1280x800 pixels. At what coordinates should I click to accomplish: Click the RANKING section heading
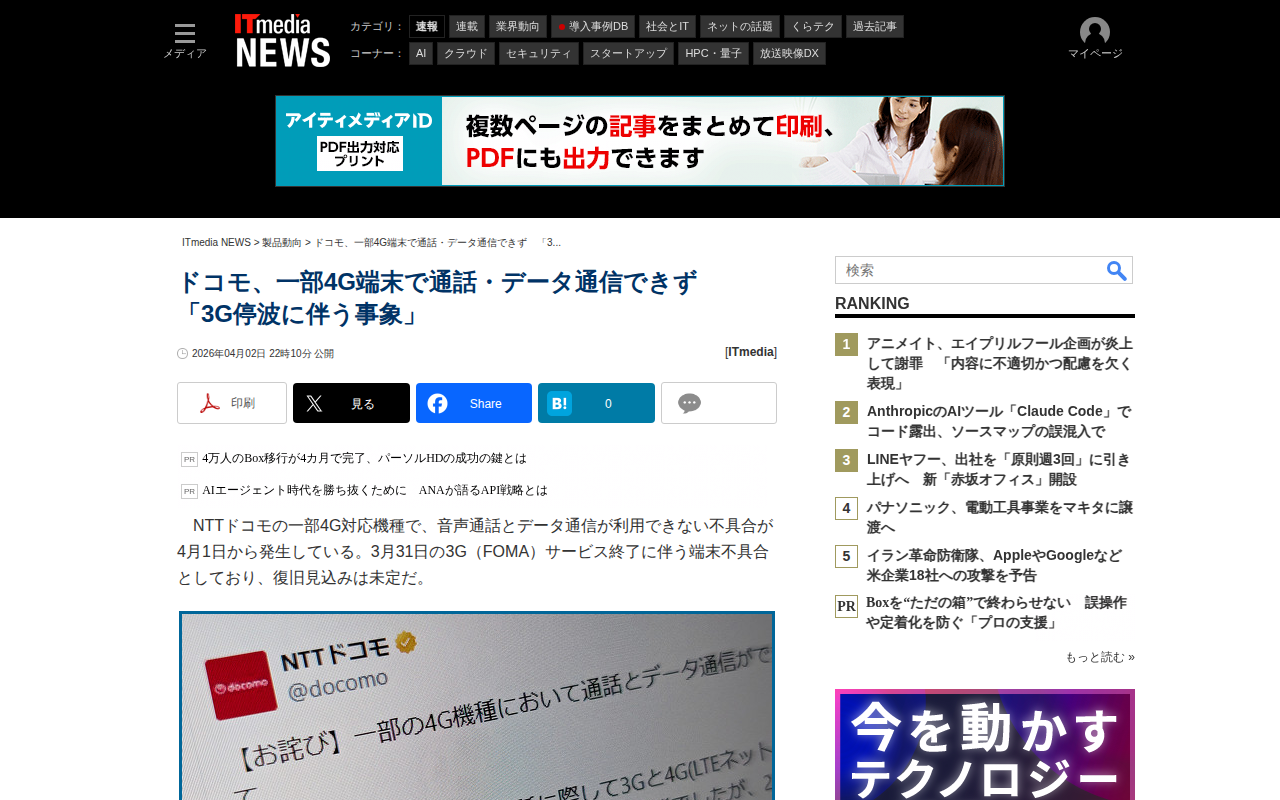[872, 304]
